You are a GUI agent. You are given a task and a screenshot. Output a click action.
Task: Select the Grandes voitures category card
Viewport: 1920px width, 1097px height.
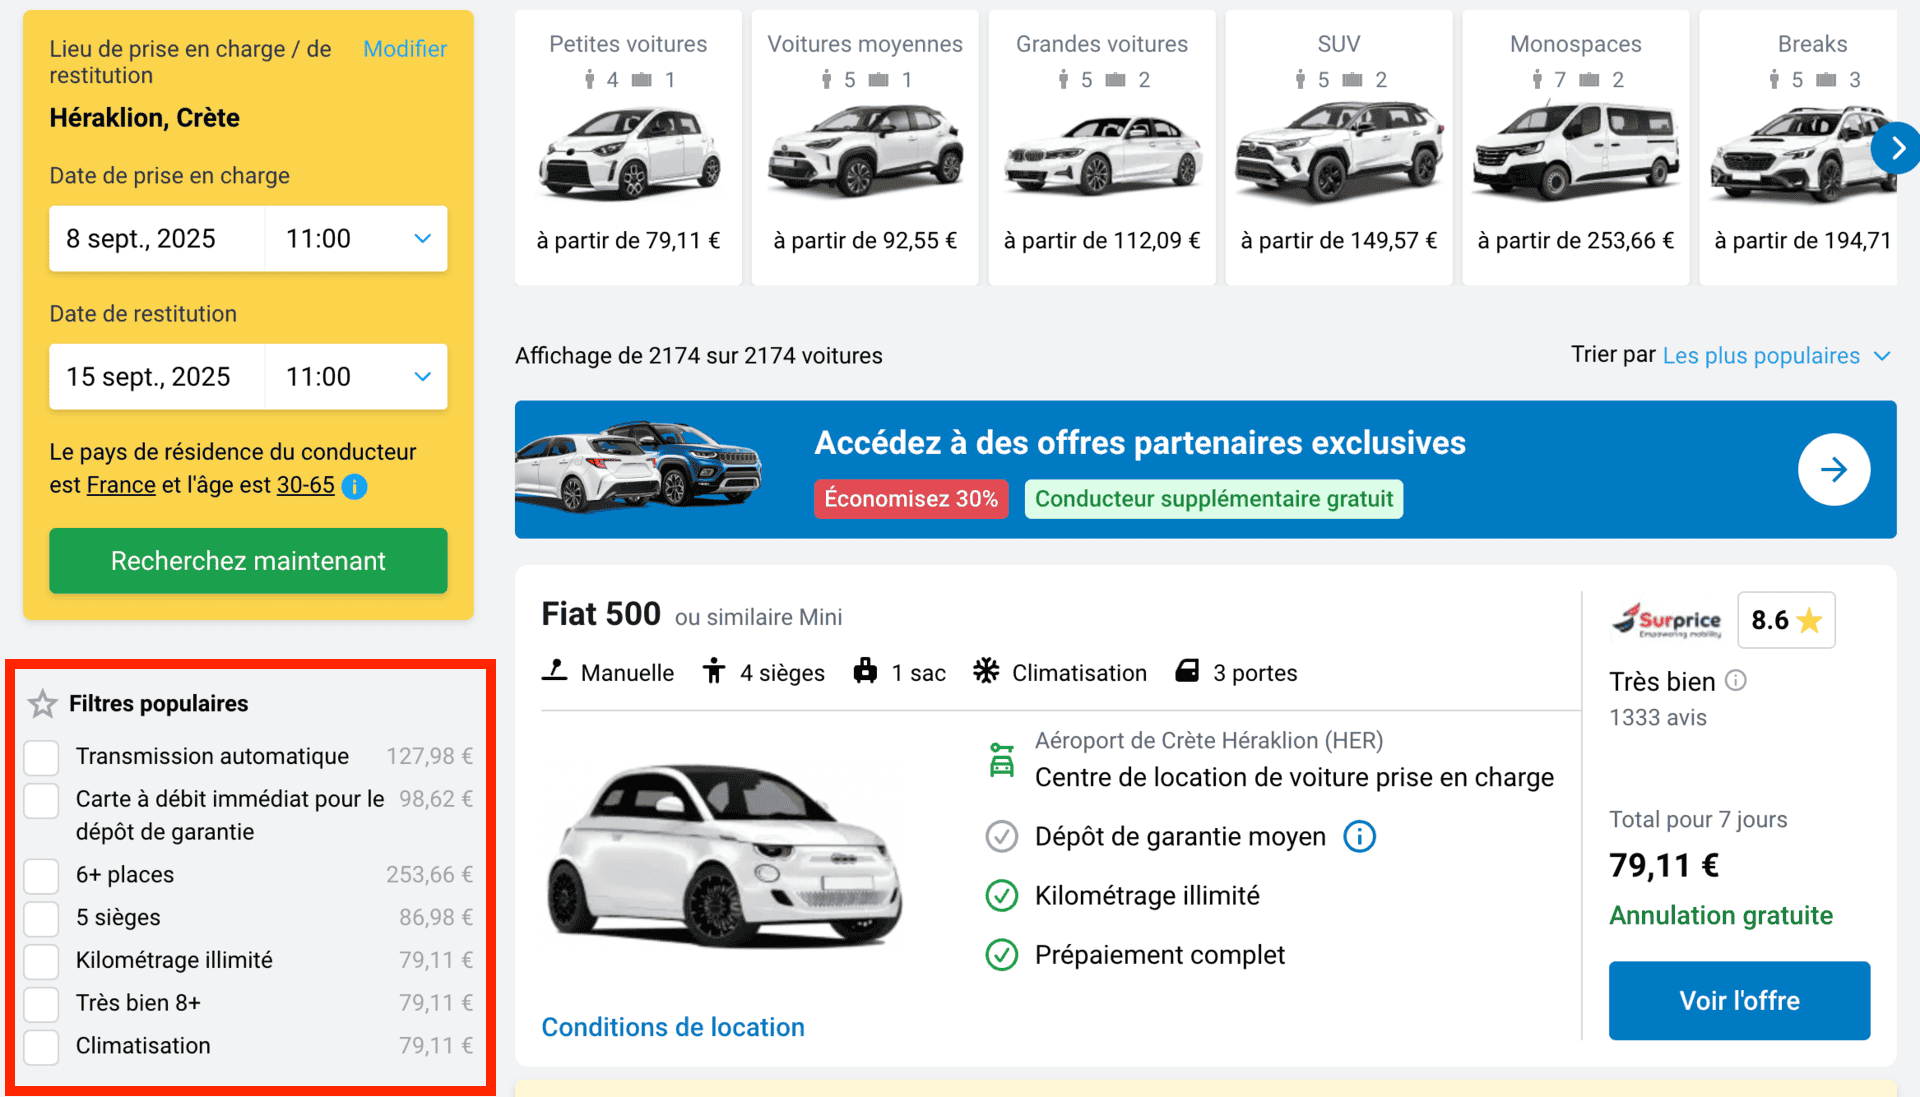coord(1102,147)
